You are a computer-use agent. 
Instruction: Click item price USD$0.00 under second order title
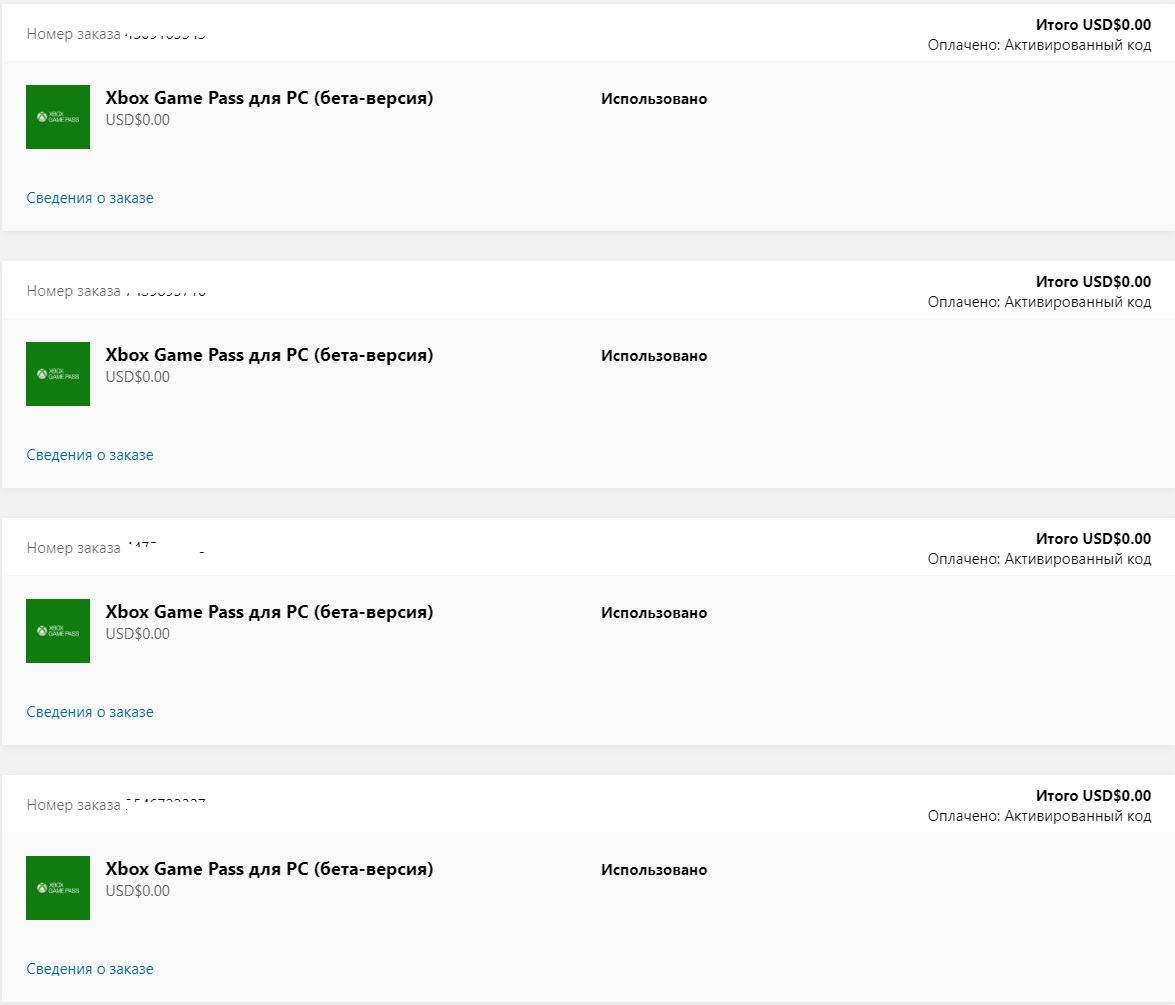coord(138,377)
